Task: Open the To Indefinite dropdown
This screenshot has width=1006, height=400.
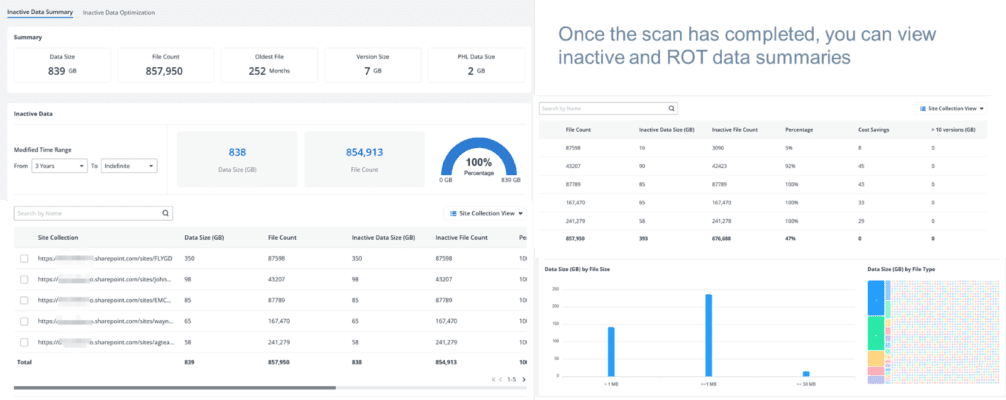Action: [x=129, y=166]
